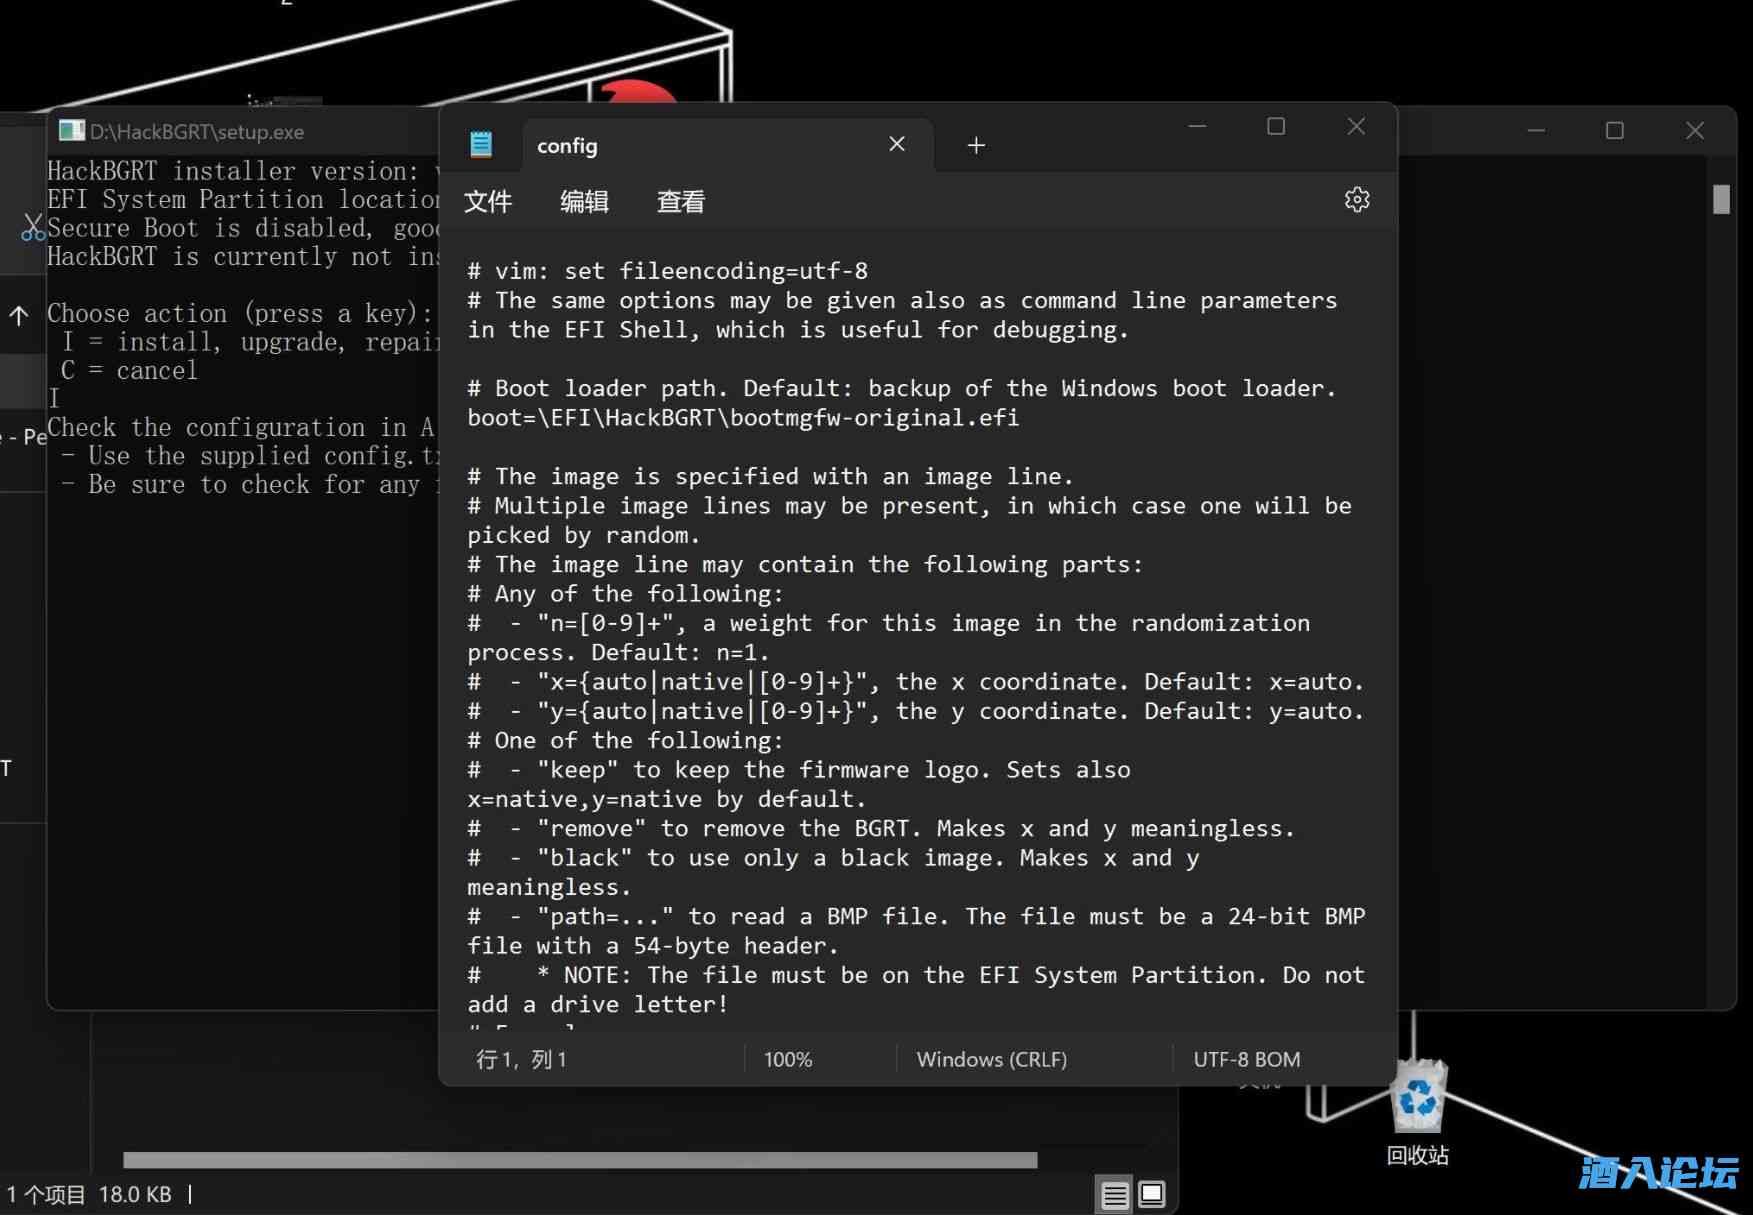
Task: Open the Recycle Bin desktop icon
Action: [1417, 1100]
